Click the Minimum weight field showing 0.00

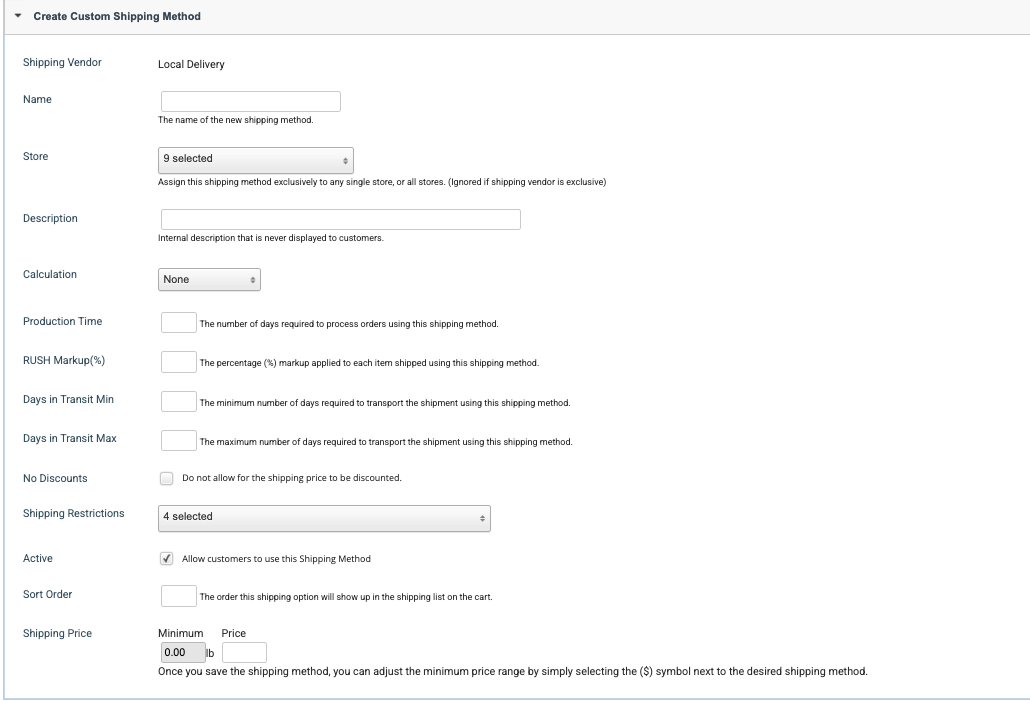(183, 652)
